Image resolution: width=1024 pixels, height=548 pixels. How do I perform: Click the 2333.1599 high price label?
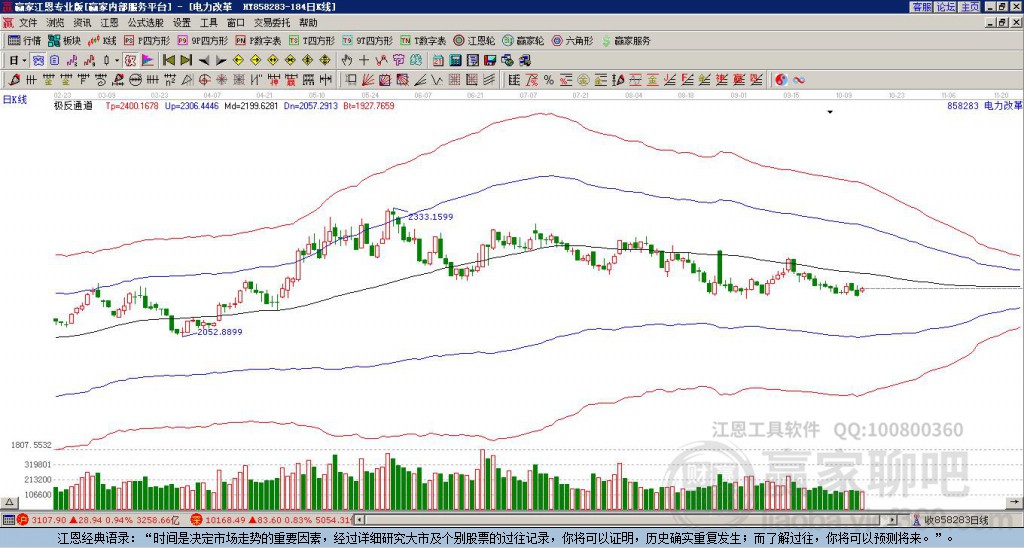pyautogui.click(x=430, y=217)
